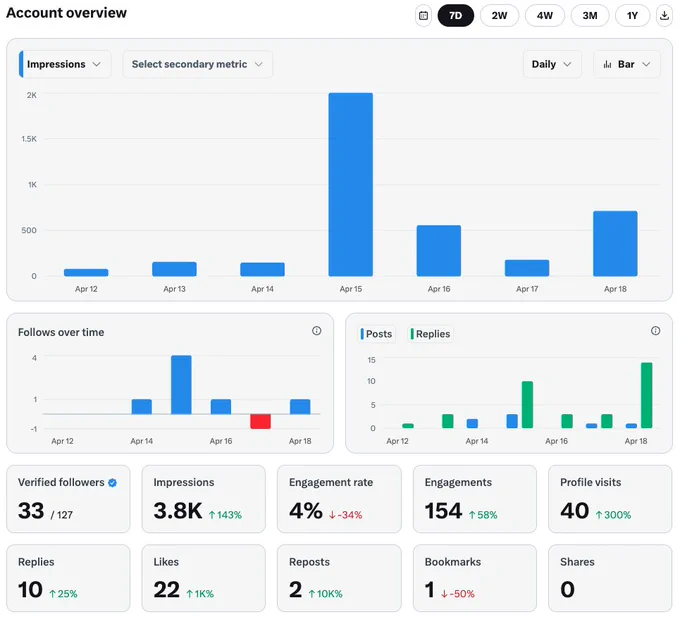Image resolution: width=680 pixels, height=617 pixels.
Task: Click the Apr 15 impressions bar
Action: tap(350, 184)
